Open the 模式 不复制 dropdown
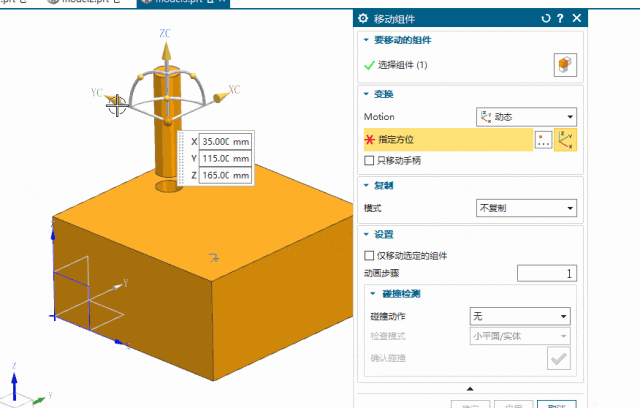Screen dimensions: 640x408 [x=527, y=207]
